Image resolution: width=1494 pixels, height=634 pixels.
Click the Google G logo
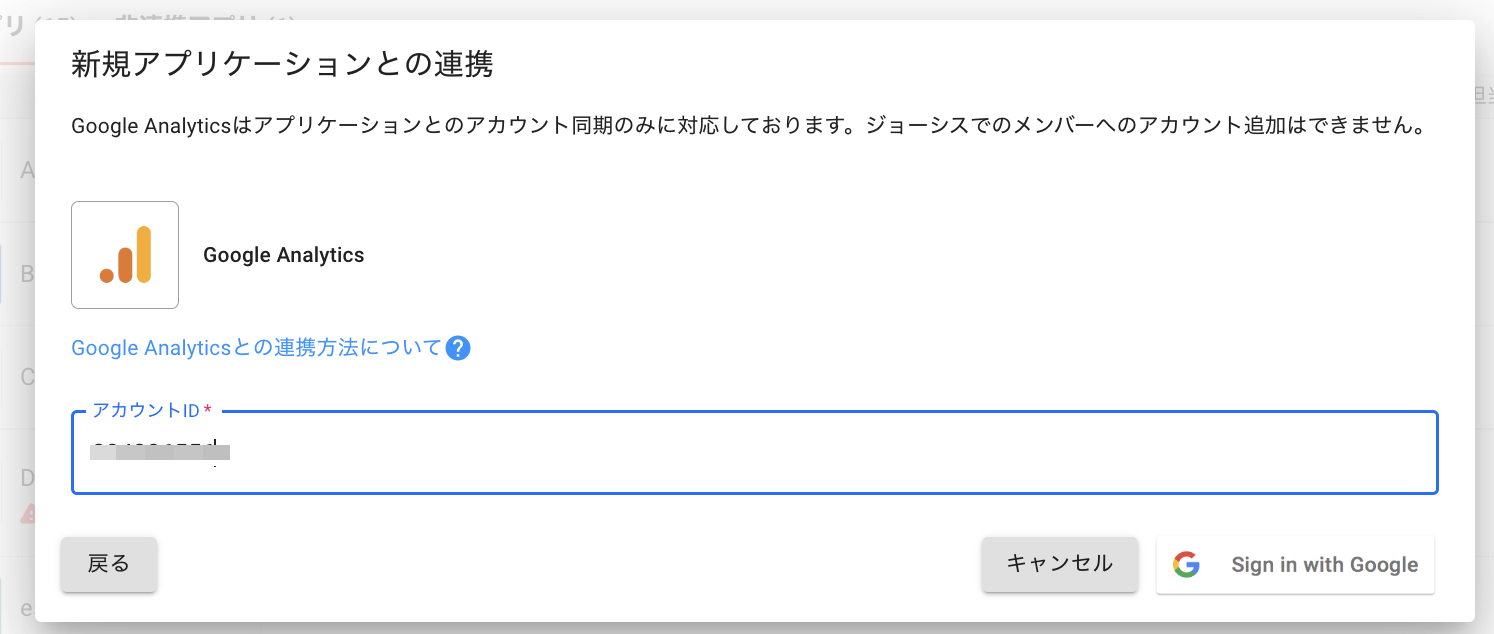click(1186, 565)
